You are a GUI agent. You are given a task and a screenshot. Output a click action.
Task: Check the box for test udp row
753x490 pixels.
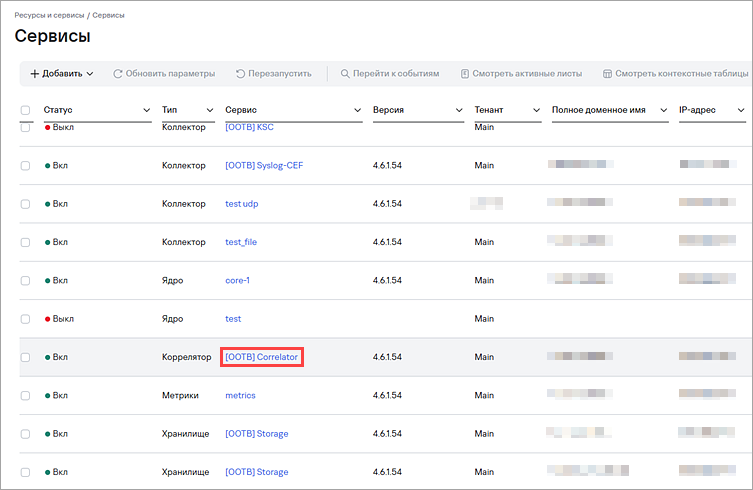point(25,204)
